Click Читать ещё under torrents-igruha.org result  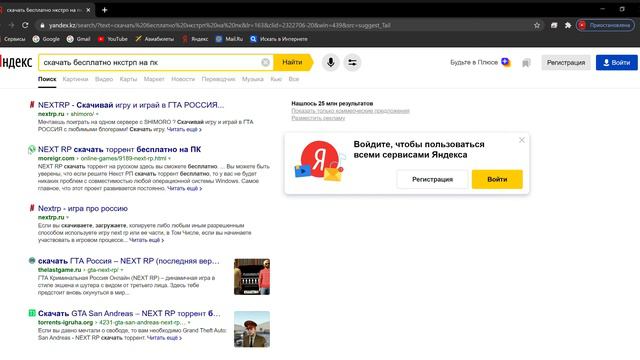click(x=164, y=338)
